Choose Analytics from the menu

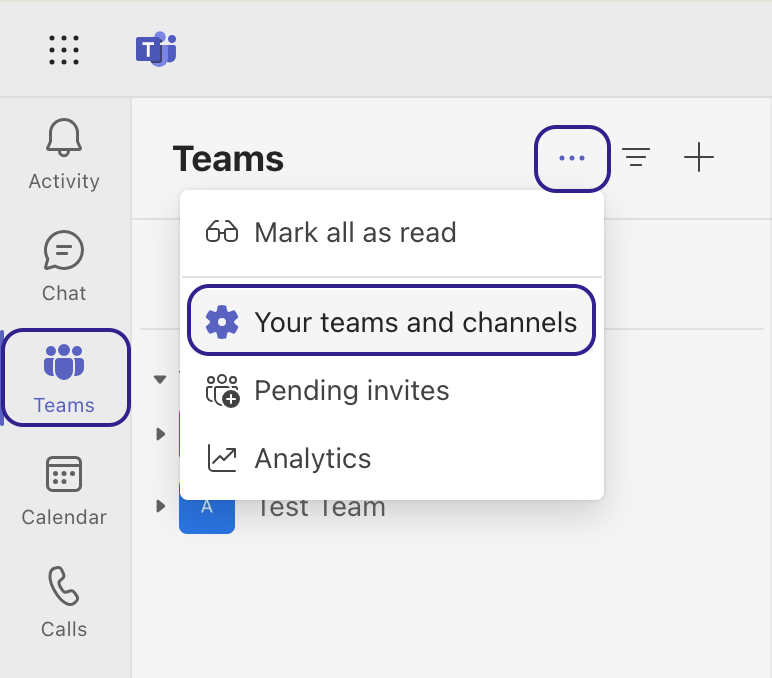[392, 459]
